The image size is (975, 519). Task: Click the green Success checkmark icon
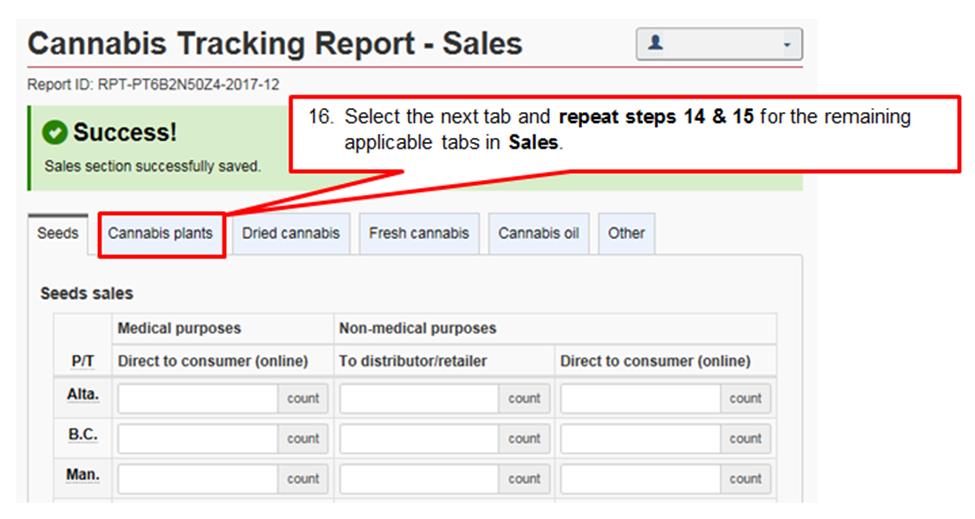coord(56,133)
